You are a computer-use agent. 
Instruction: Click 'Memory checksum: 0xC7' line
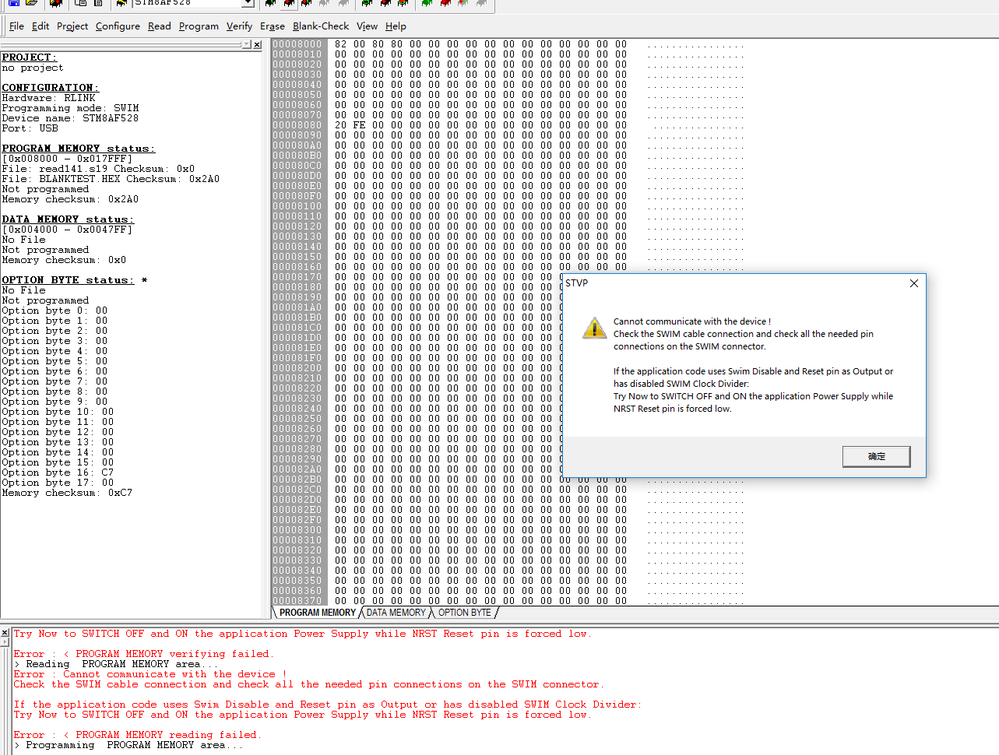[67, 493]
